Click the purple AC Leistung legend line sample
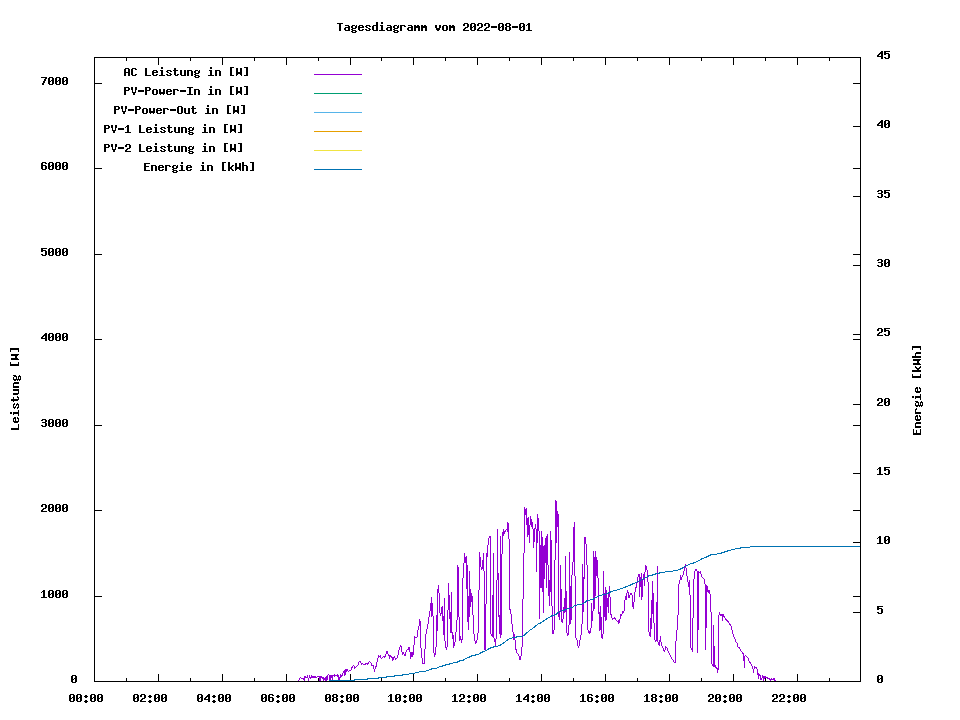960x720 pixels. point(337,74)
